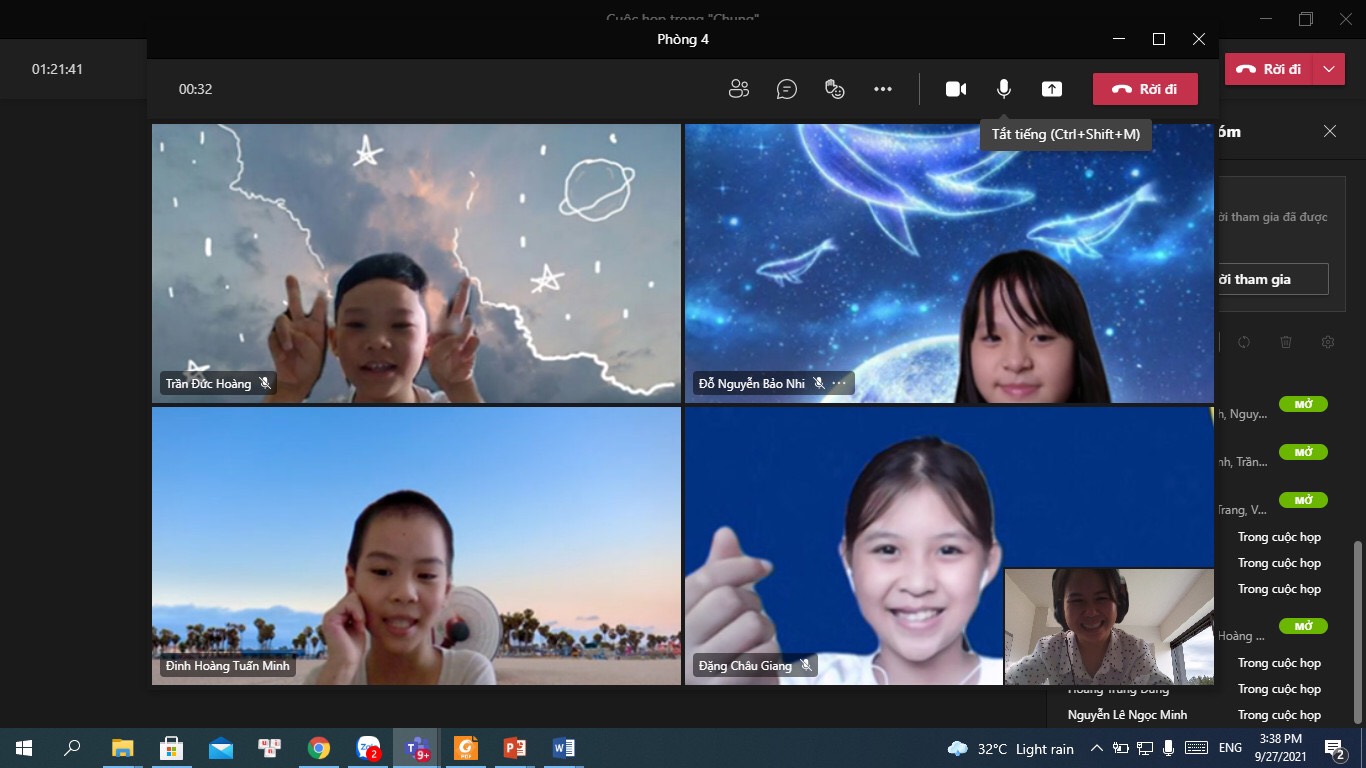Click the trash icon to delete rooms
The width and height of the screenshot is (1366, 768).
point(1286,342)
